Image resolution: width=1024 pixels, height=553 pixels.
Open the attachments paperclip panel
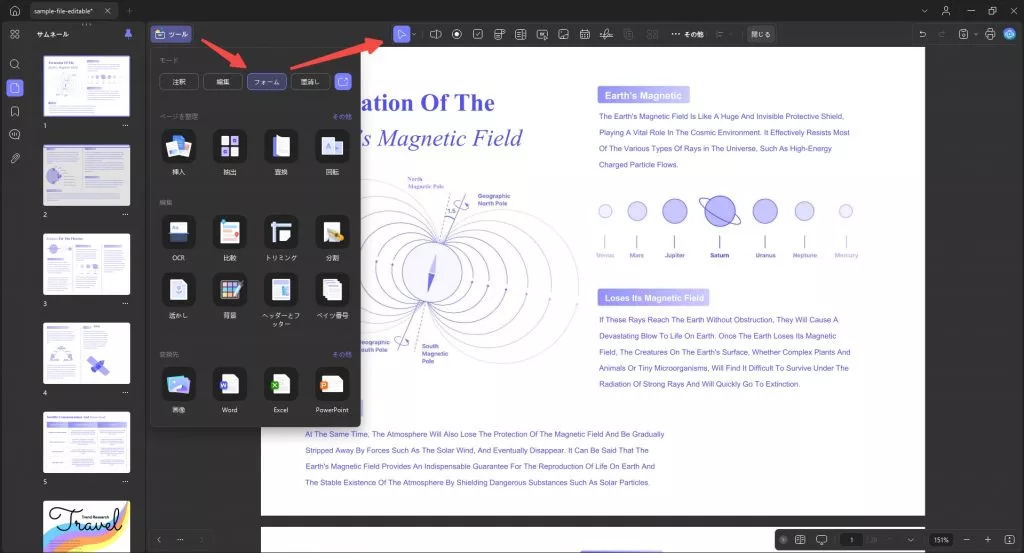point(14,158)
